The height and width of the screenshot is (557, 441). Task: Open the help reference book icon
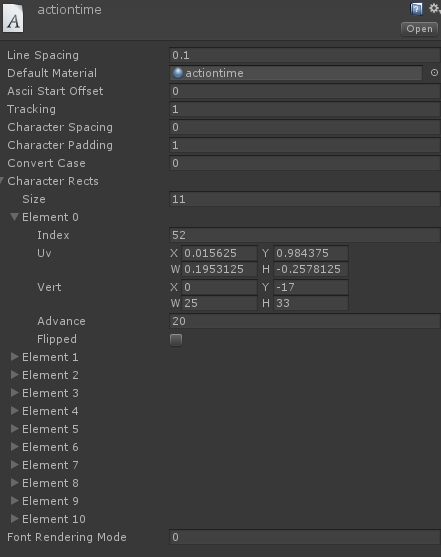point(416,9)
